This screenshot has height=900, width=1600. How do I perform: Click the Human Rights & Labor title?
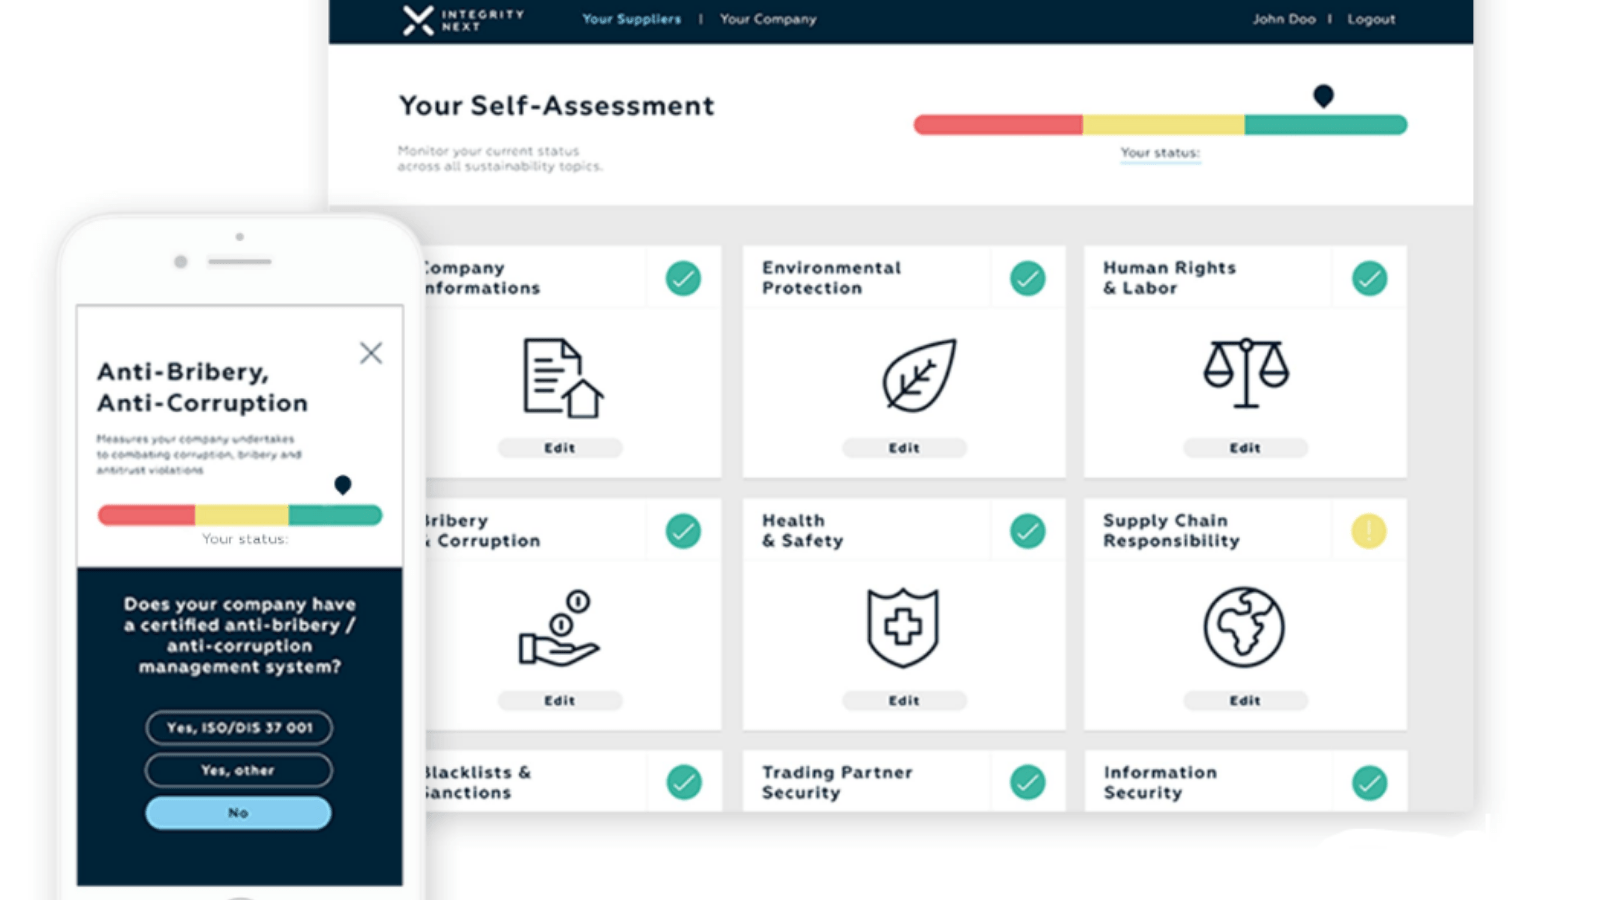tap(1169, 278)
